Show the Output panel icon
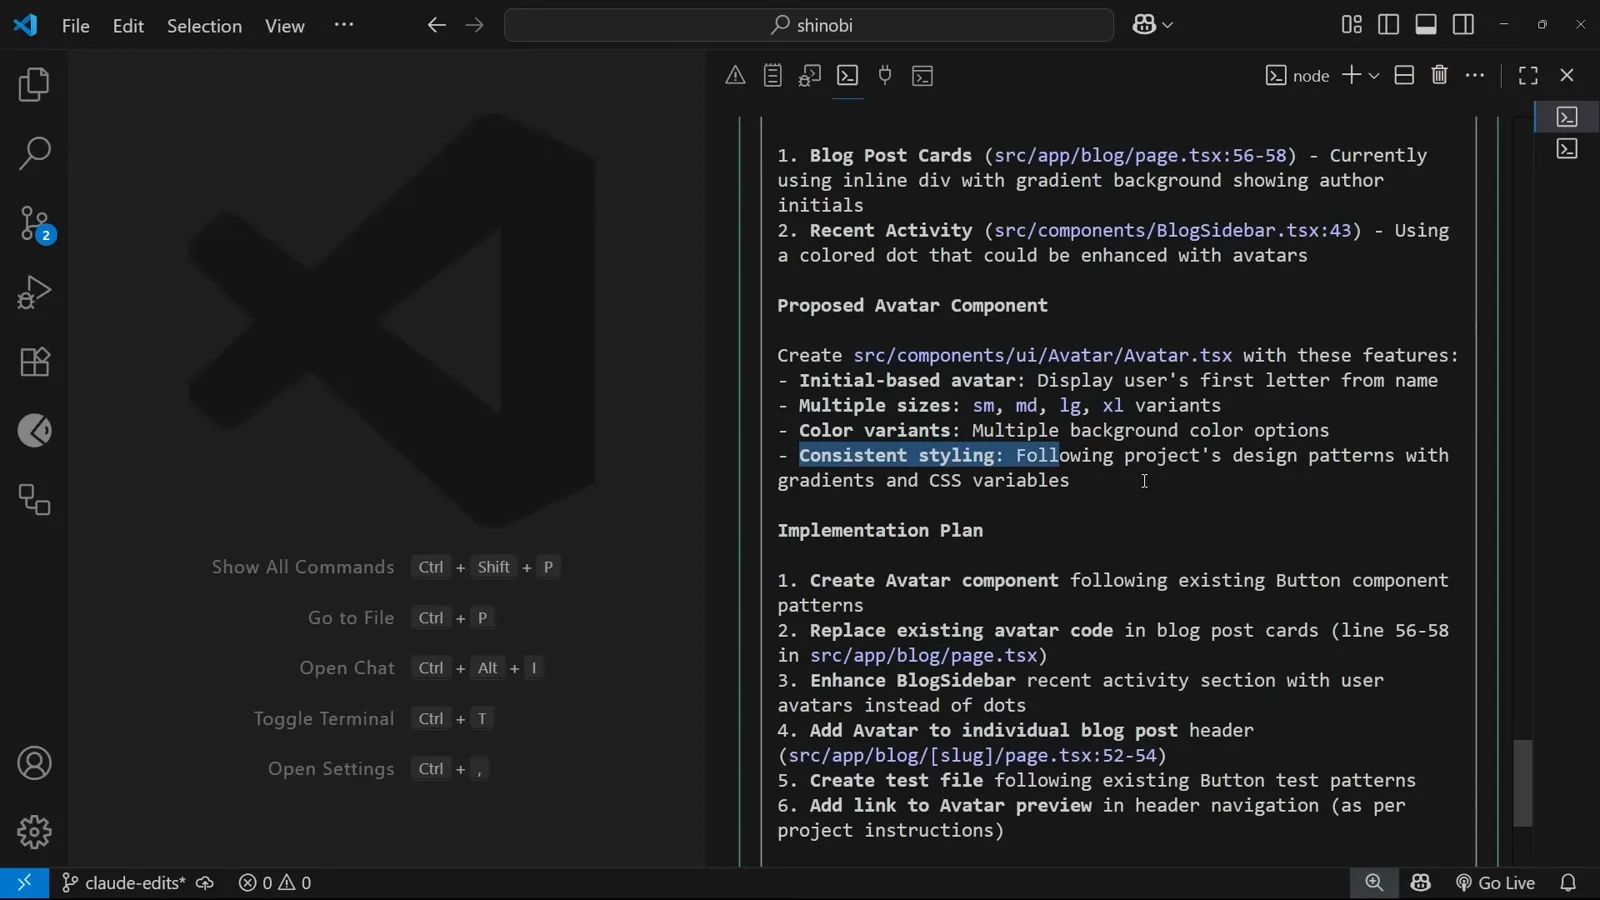The width and height of the screenshot is (1600, 900). click(x=772, y=75)
